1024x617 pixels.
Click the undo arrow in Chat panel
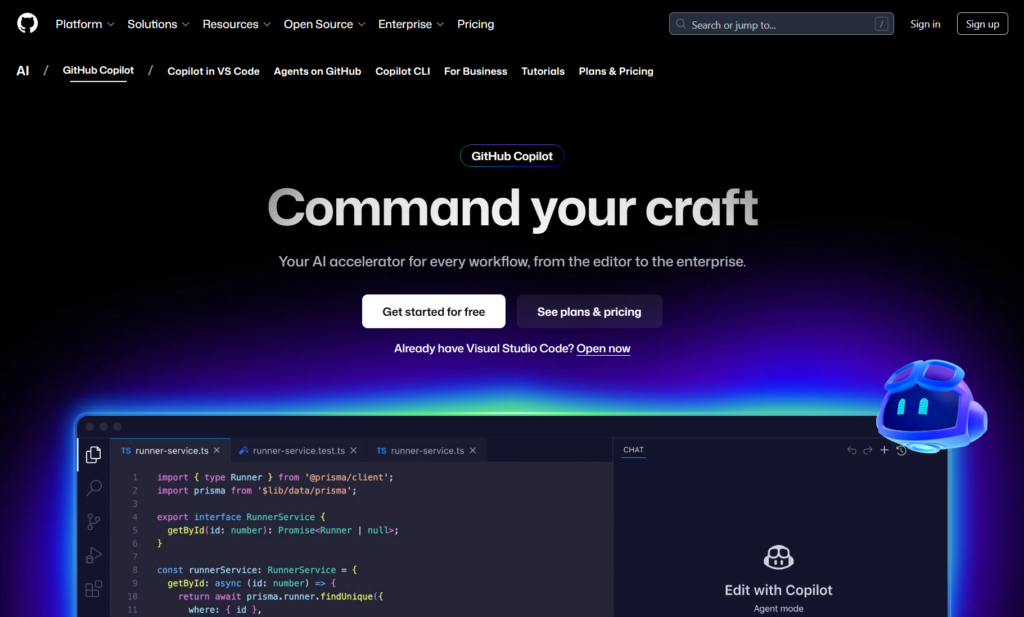click(852, 450)
